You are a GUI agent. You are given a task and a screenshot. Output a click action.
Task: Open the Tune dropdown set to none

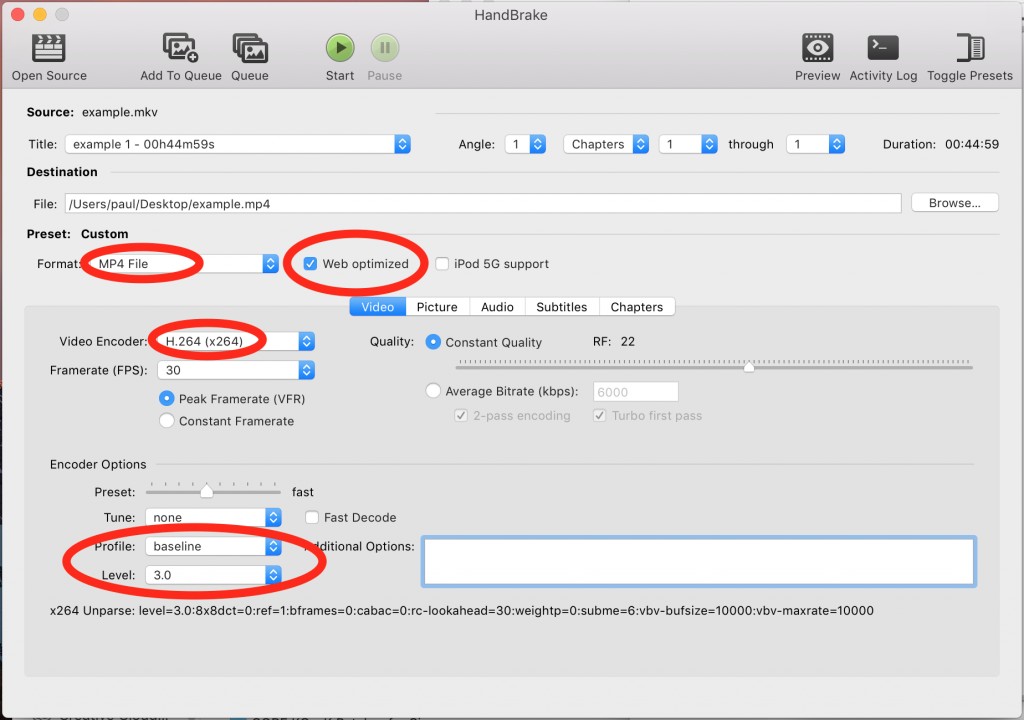214,517
